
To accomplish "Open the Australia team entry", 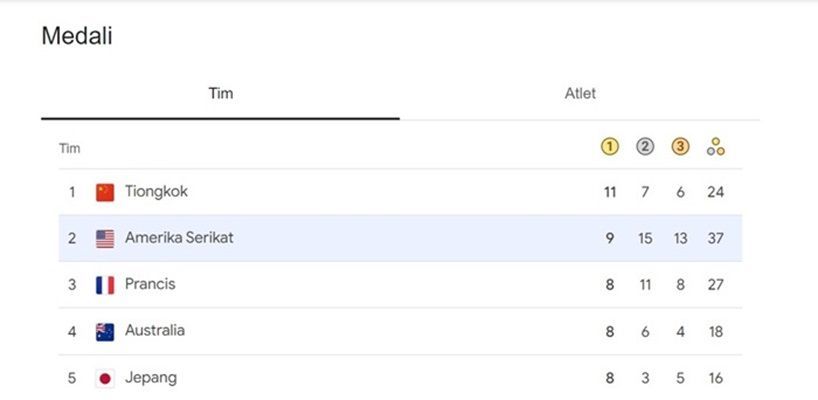I will pyautogui.click(x=400, y=331).
